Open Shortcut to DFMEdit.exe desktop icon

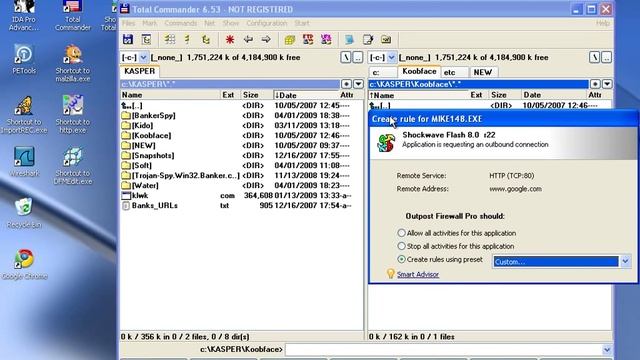73,166
